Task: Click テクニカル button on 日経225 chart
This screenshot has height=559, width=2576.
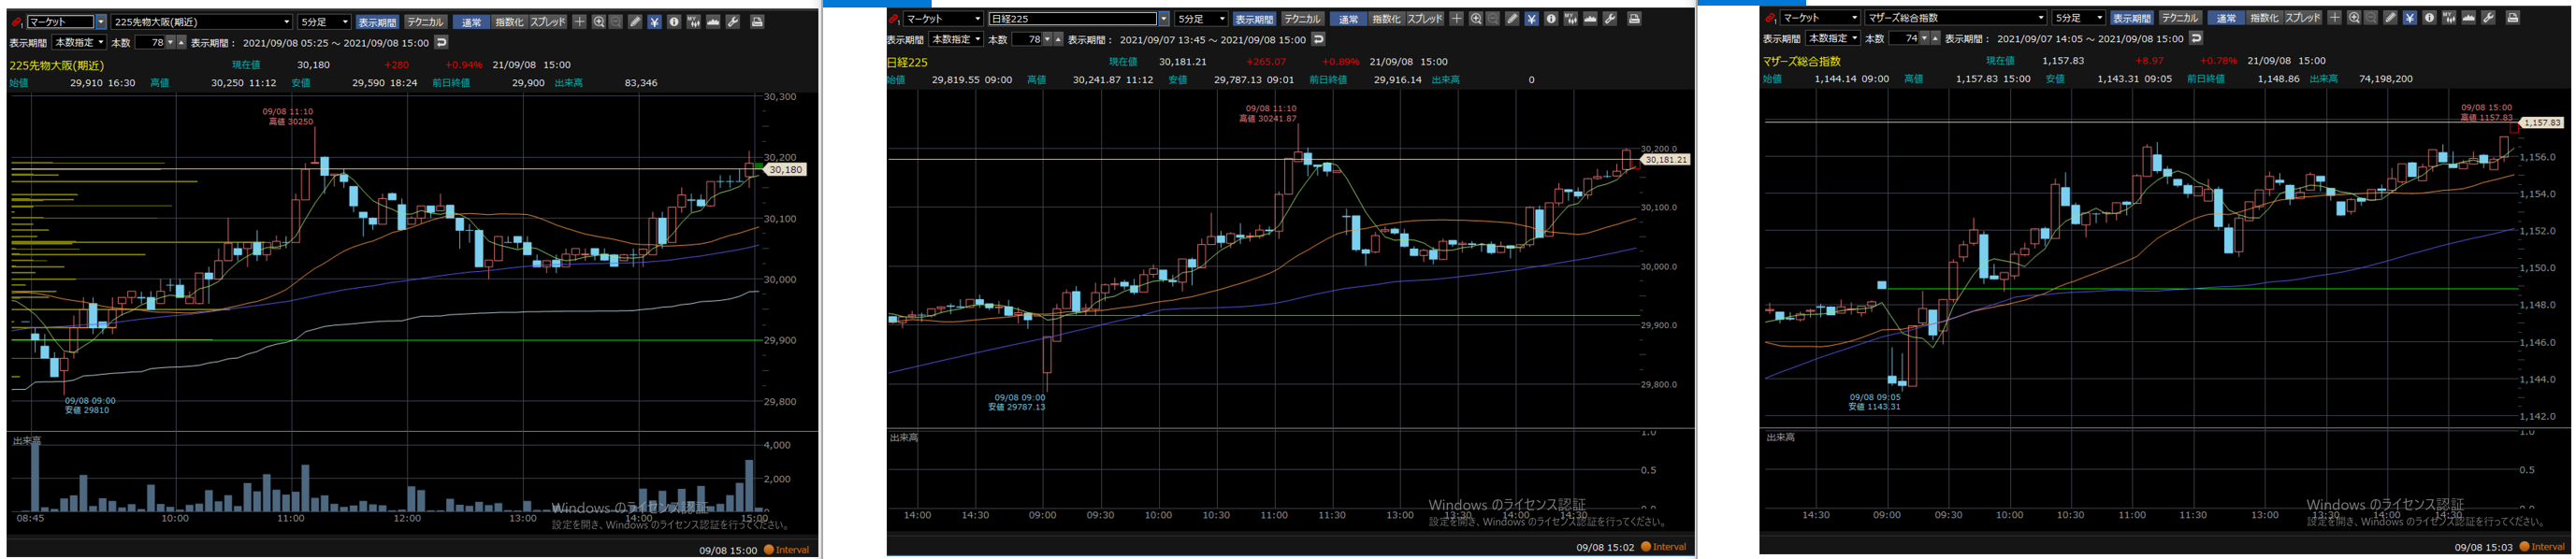Action: pos(1301,19)
